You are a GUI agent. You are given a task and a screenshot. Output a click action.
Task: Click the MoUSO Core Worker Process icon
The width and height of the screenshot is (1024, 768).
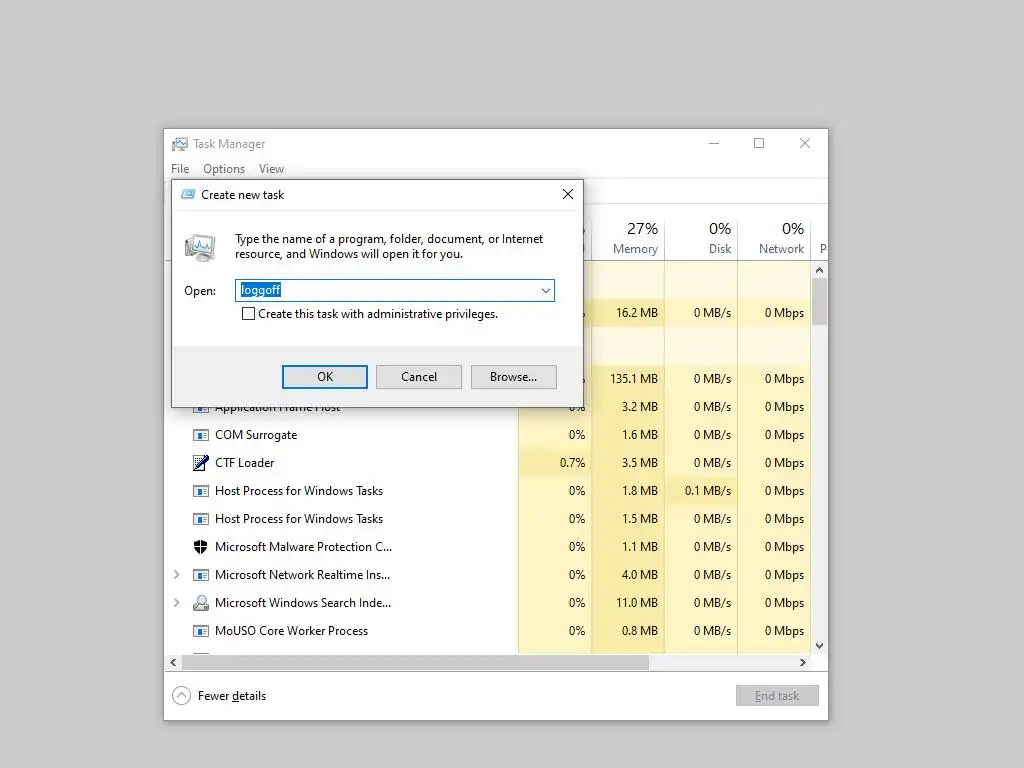(200, 631)
